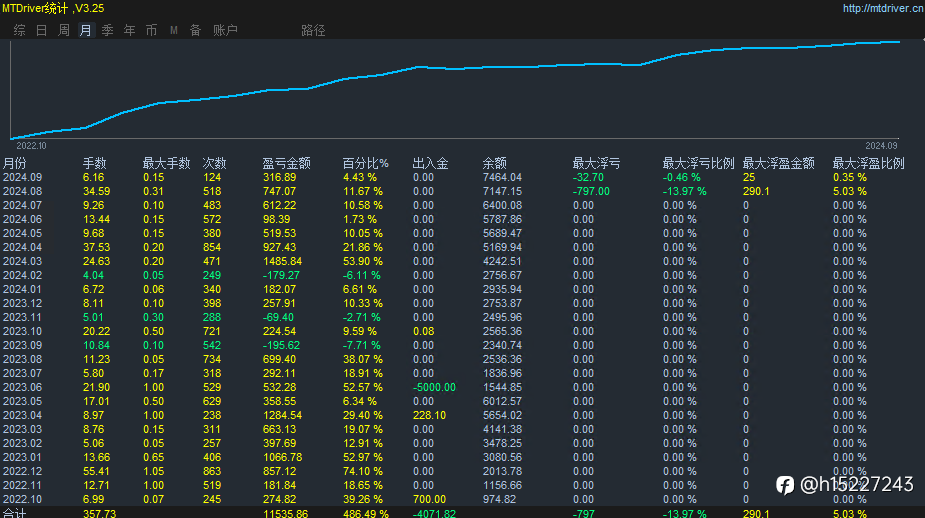This screenshot has width=925, height=518.
Task: Click the 2022.10 chart start date label
Action: 32,146
